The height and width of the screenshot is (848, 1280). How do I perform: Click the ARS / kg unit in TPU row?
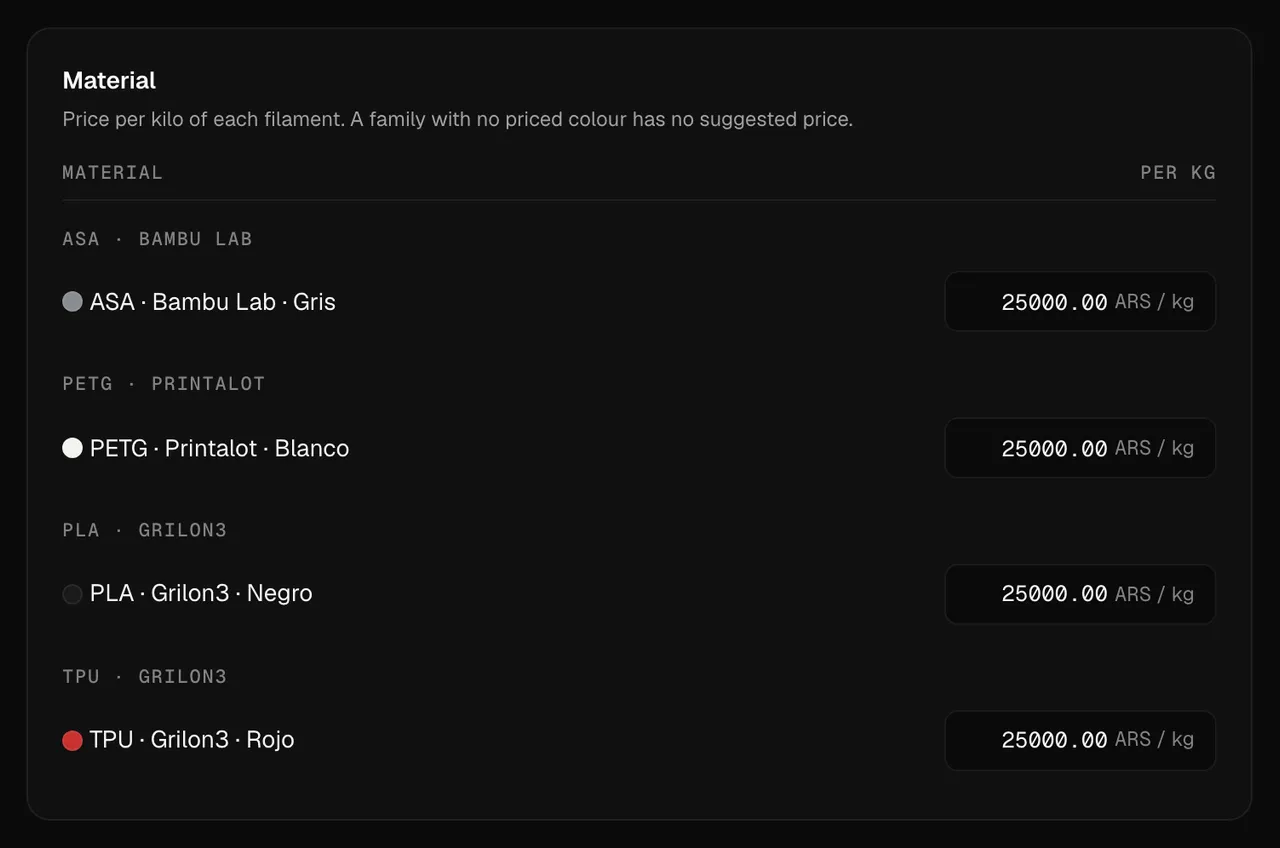(x=1154, y=739)
